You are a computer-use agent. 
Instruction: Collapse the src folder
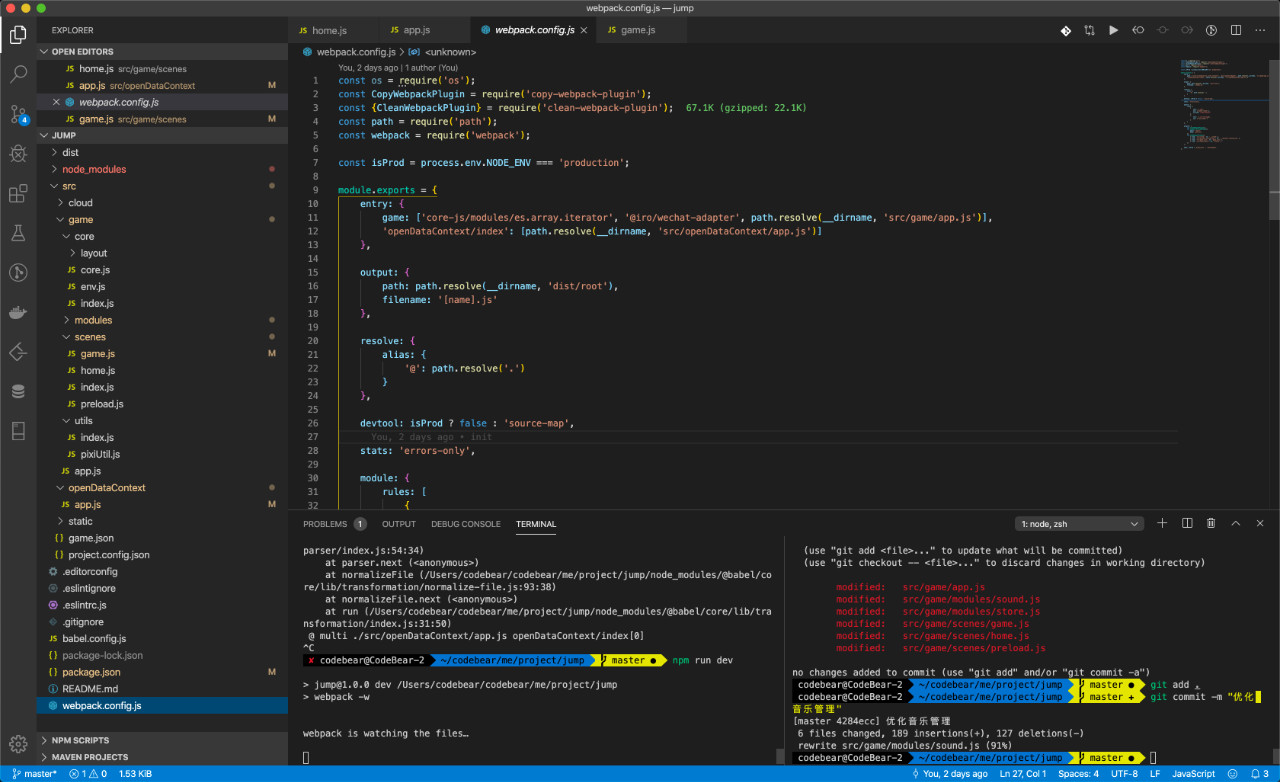point(68,186)
